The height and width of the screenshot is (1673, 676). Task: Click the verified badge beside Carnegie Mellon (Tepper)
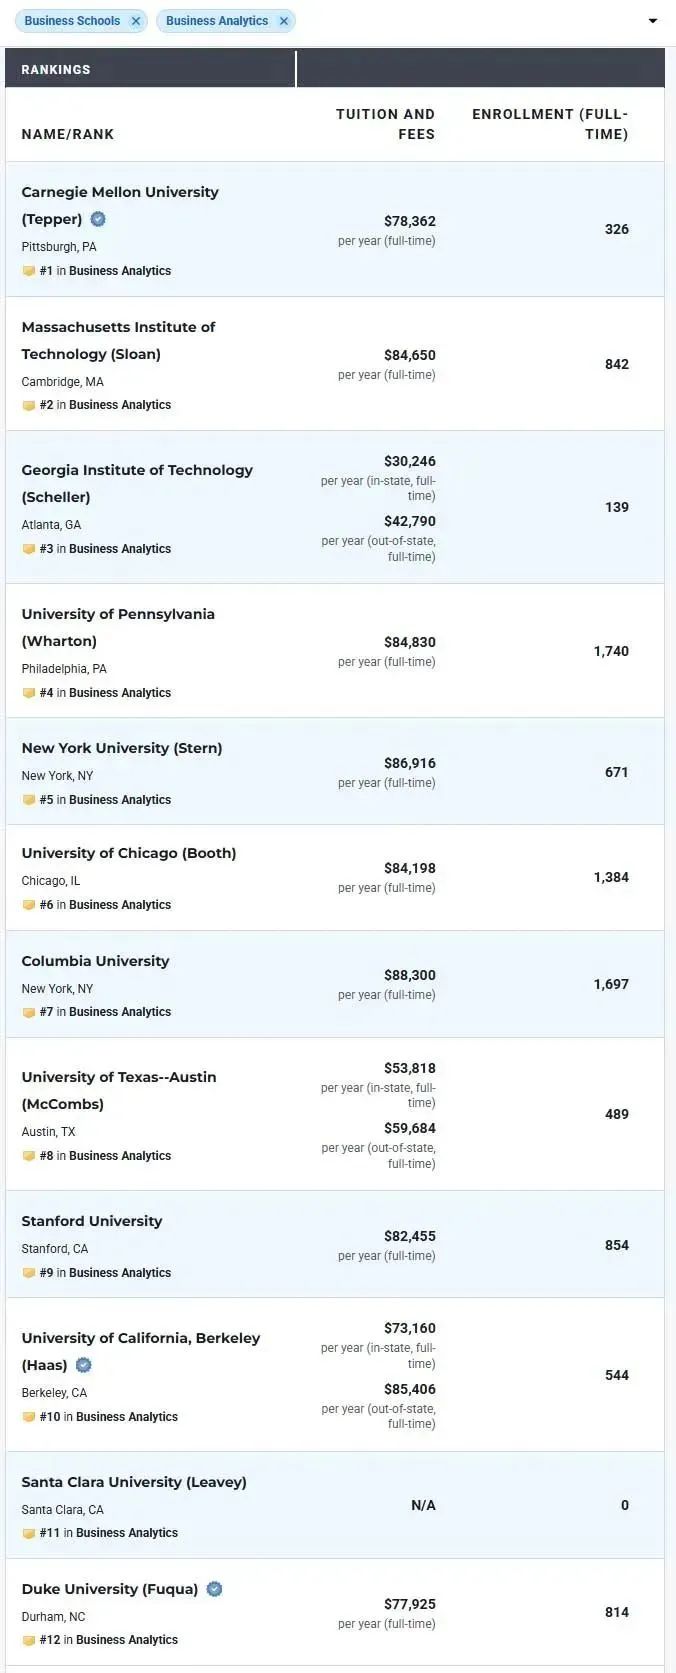98,219
